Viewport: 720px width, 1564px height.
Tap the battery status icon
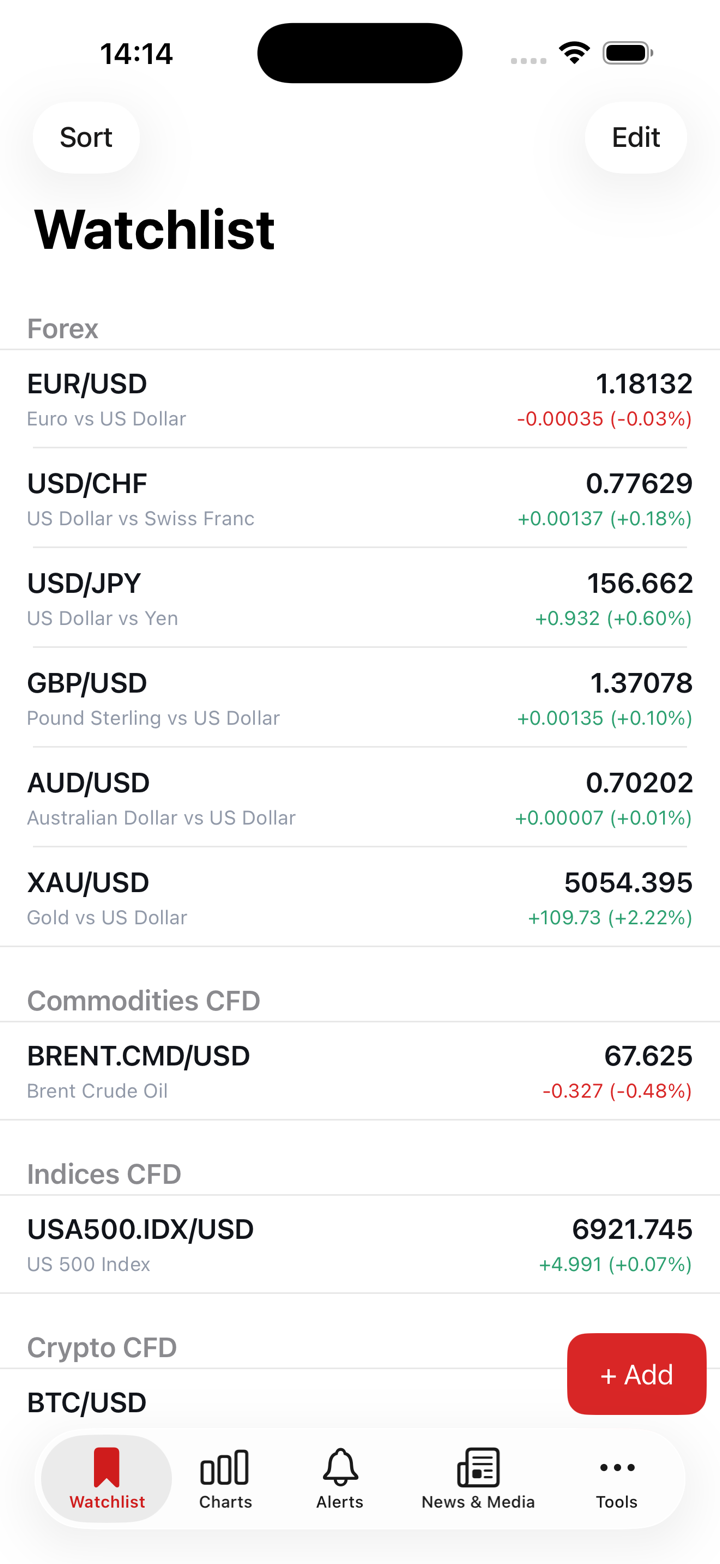coord(628,53)
